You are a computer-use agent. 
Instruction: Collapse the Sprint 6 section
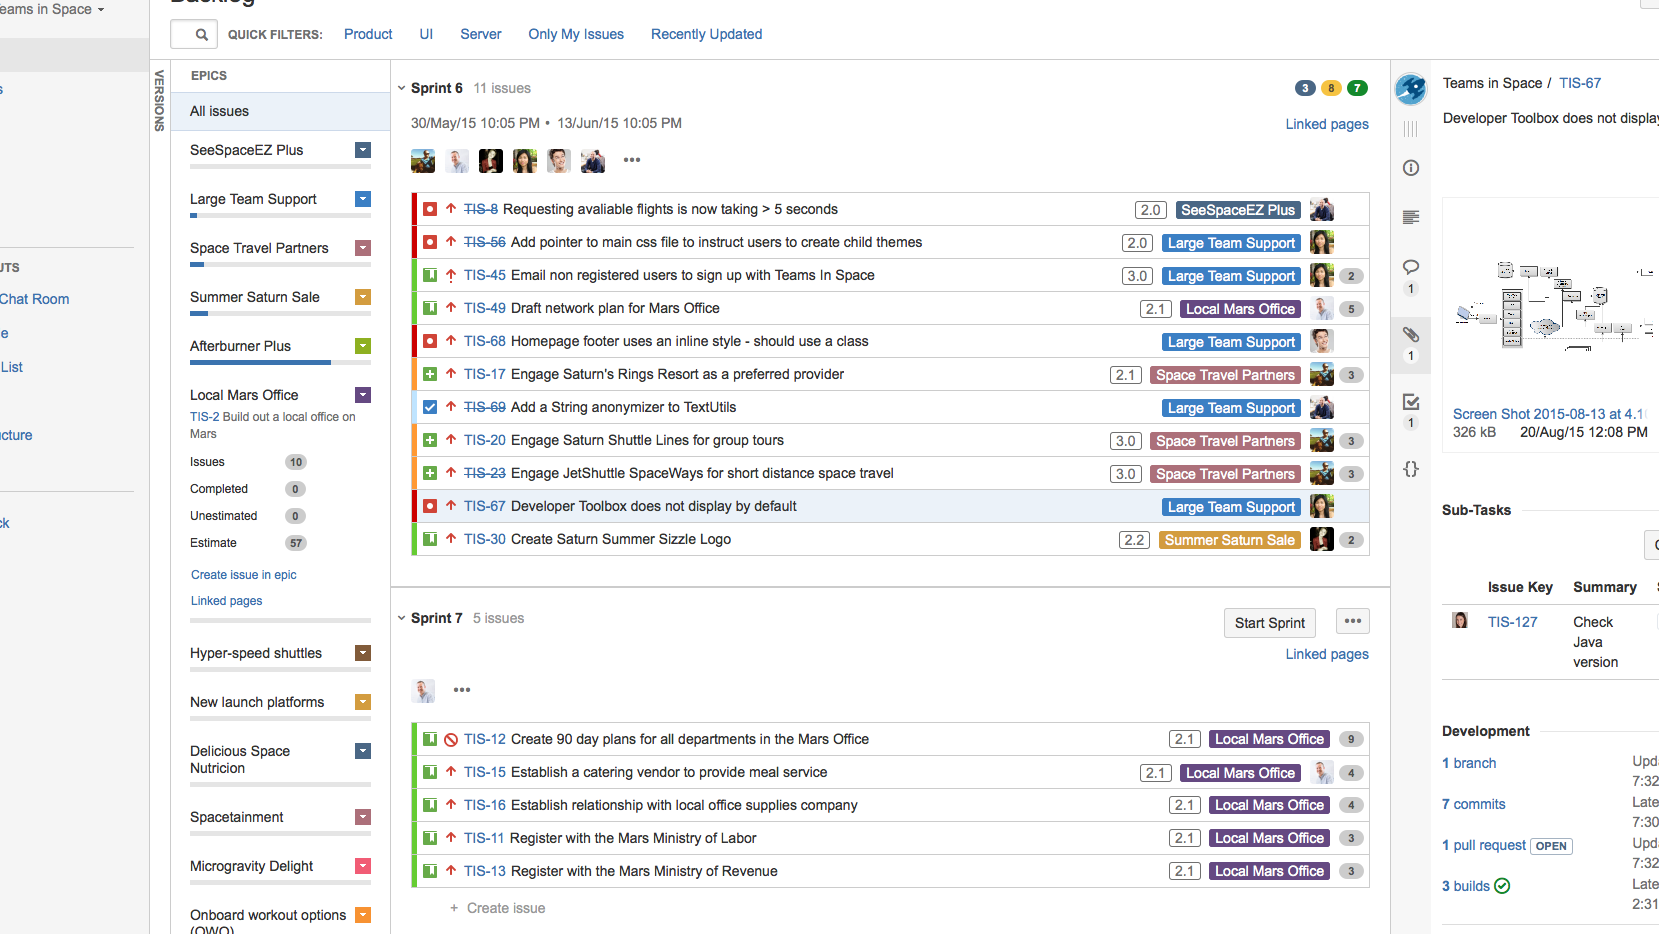click(402, 88)
